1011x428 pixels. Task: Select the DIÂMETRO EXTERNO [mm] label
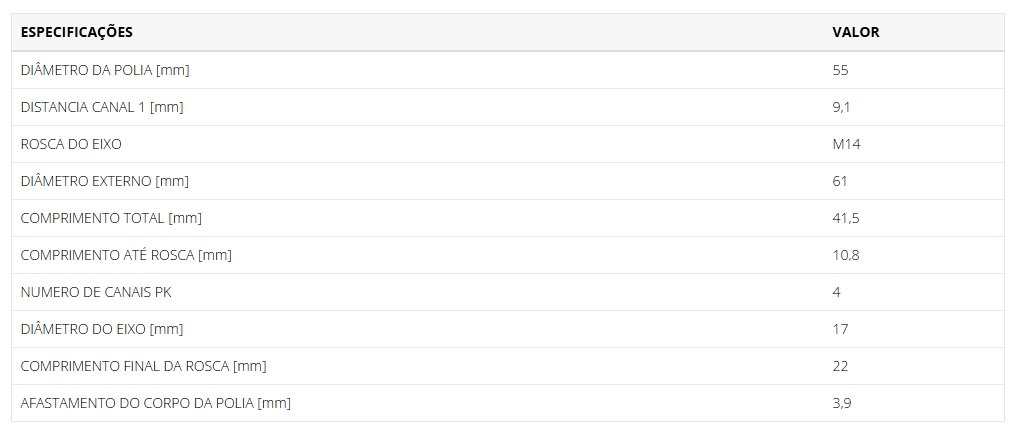pos(104,181)
